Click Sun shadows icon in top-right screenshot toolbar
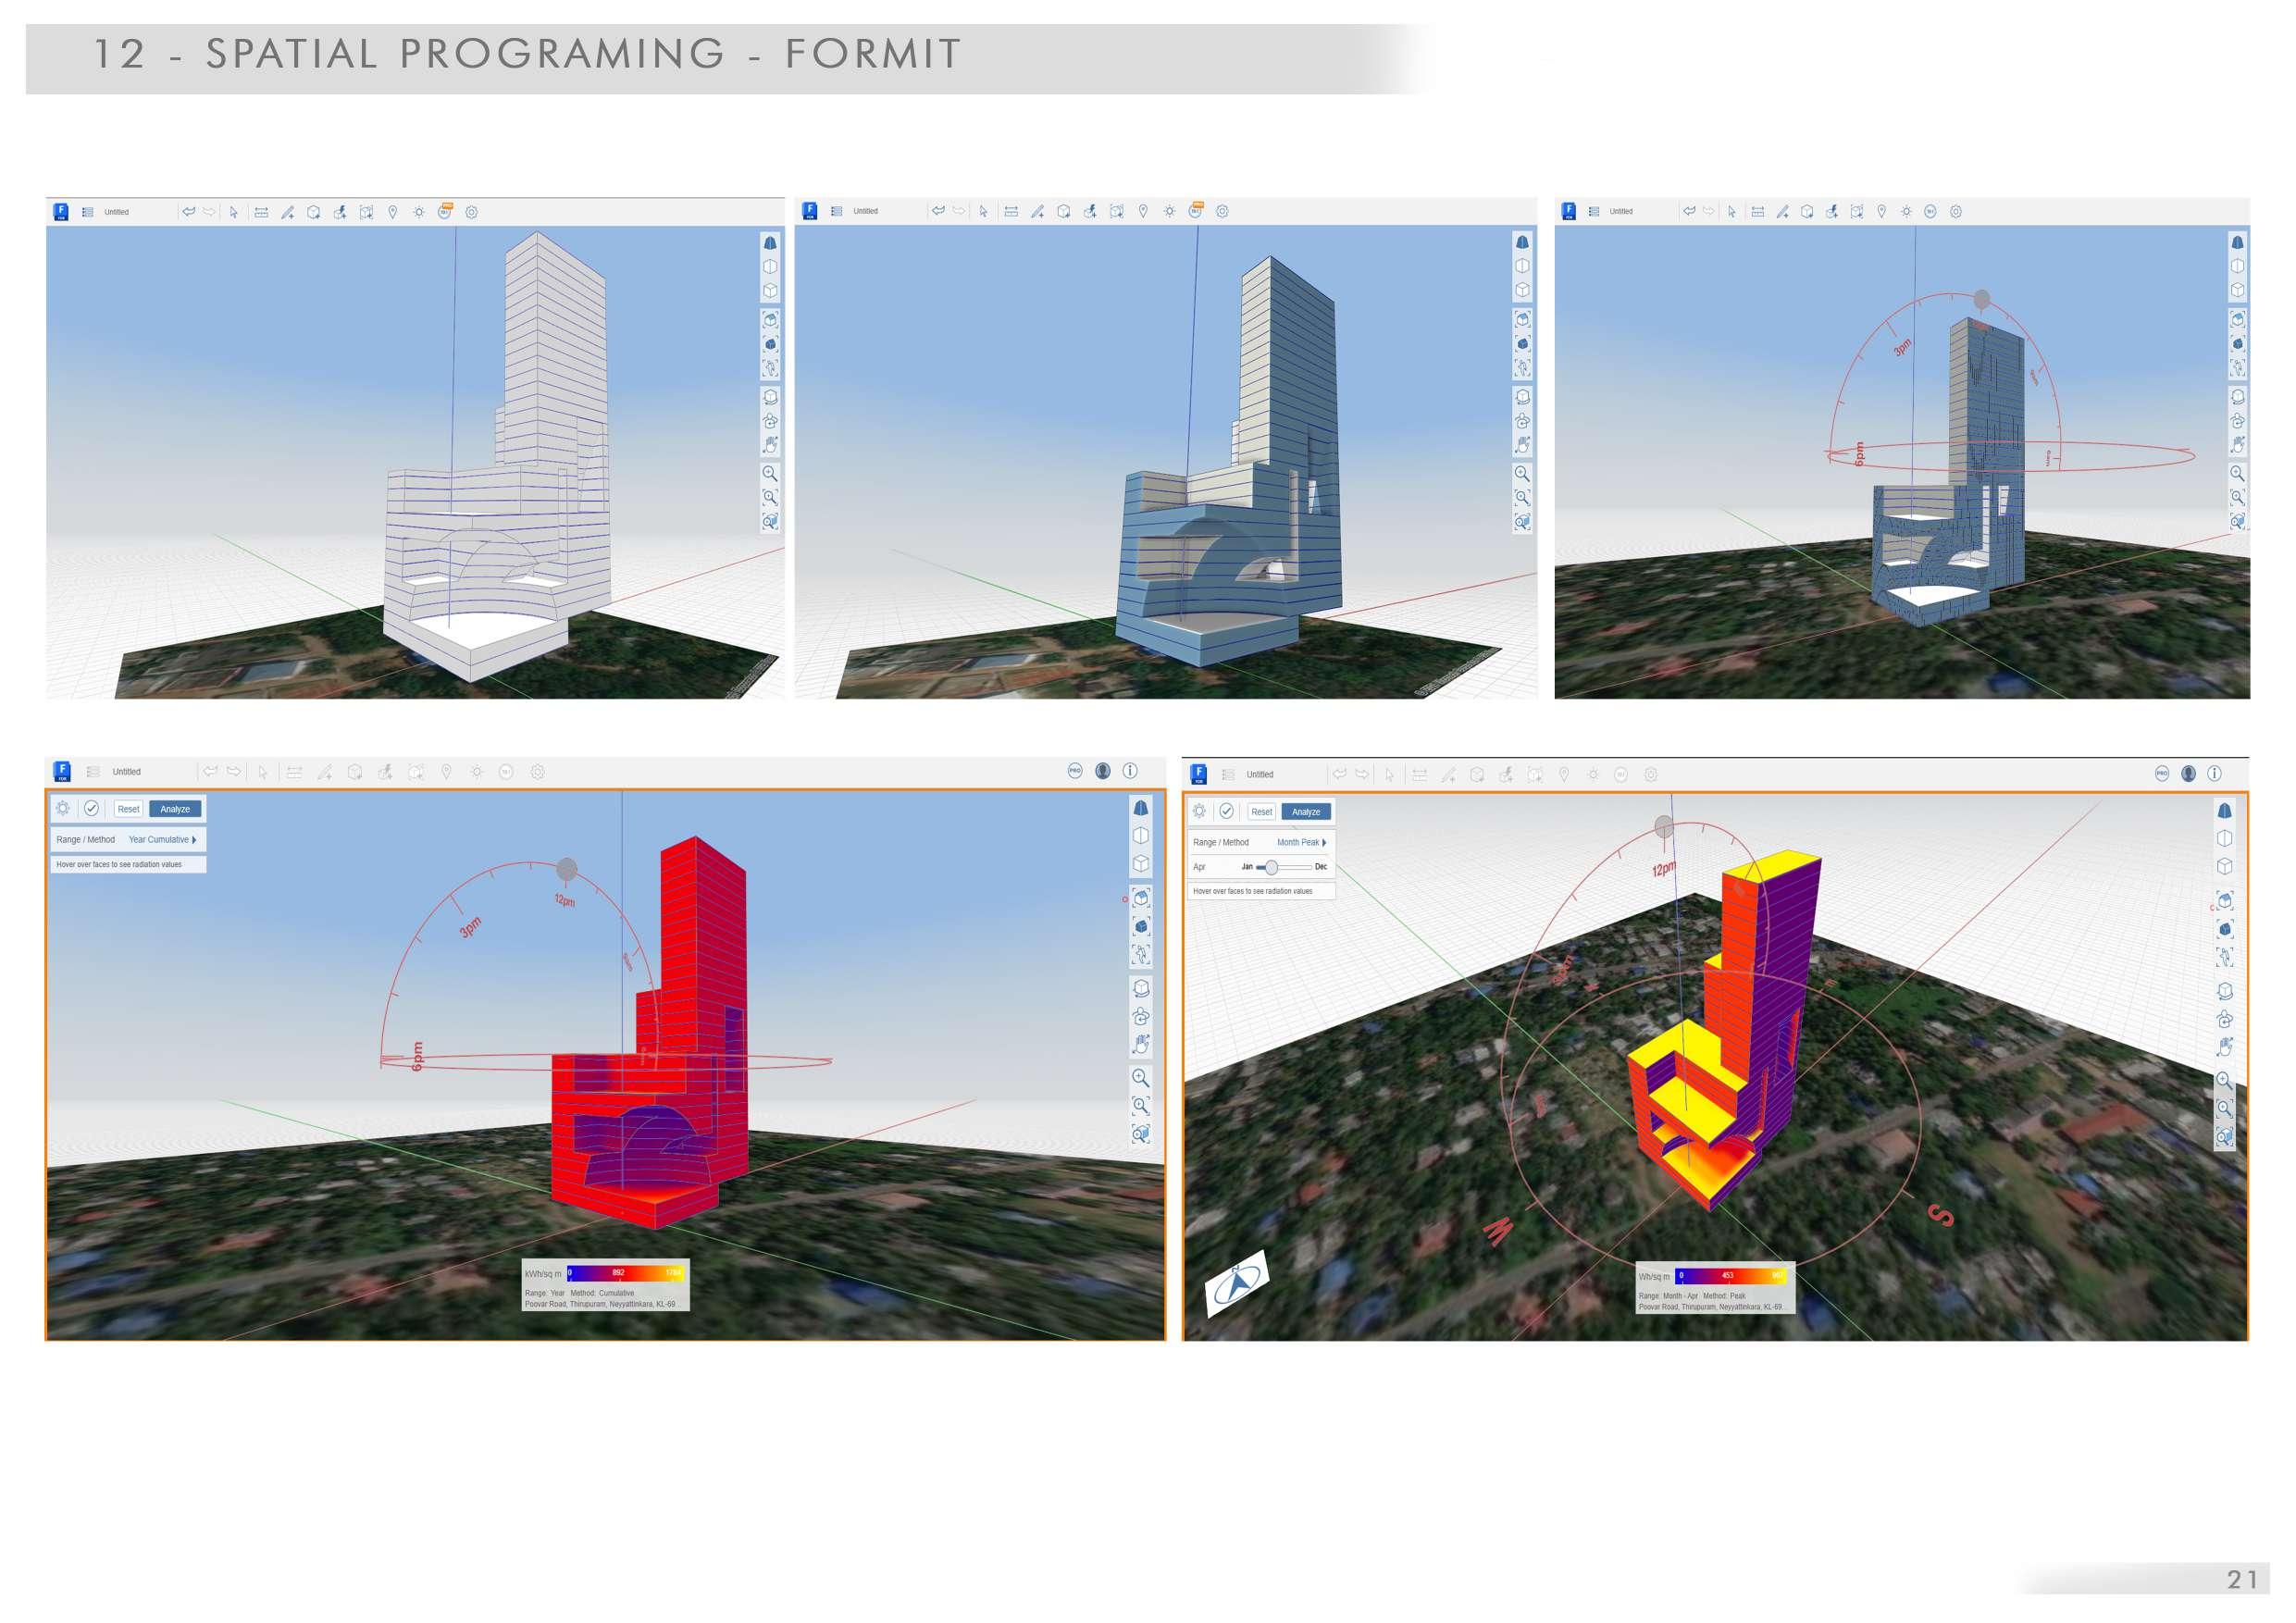Viewport: 2296px width, 1623px height. (1906, 211)
